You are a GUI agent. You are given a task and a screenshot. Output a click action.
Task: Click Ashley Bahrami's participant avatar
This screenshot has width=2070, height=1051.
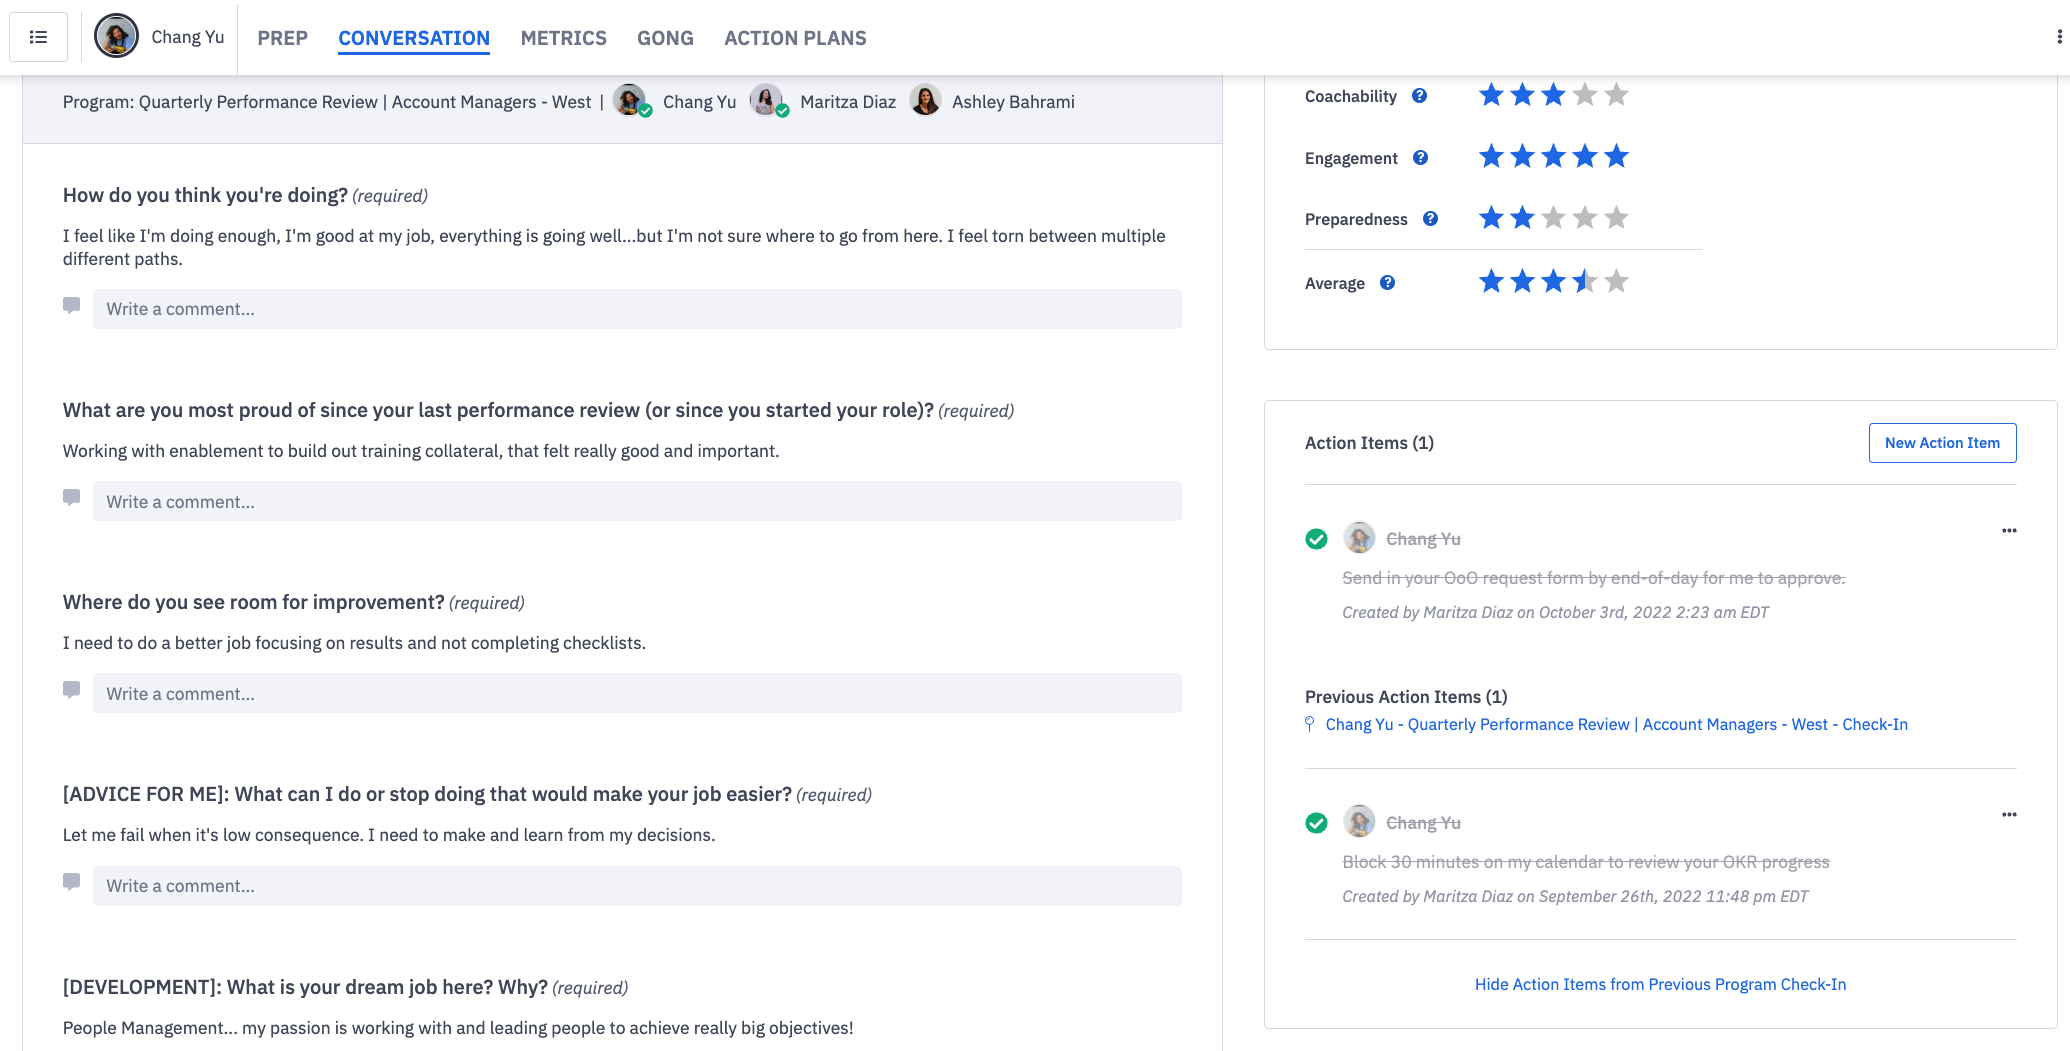pyautogui.click(x=925, y=101)
